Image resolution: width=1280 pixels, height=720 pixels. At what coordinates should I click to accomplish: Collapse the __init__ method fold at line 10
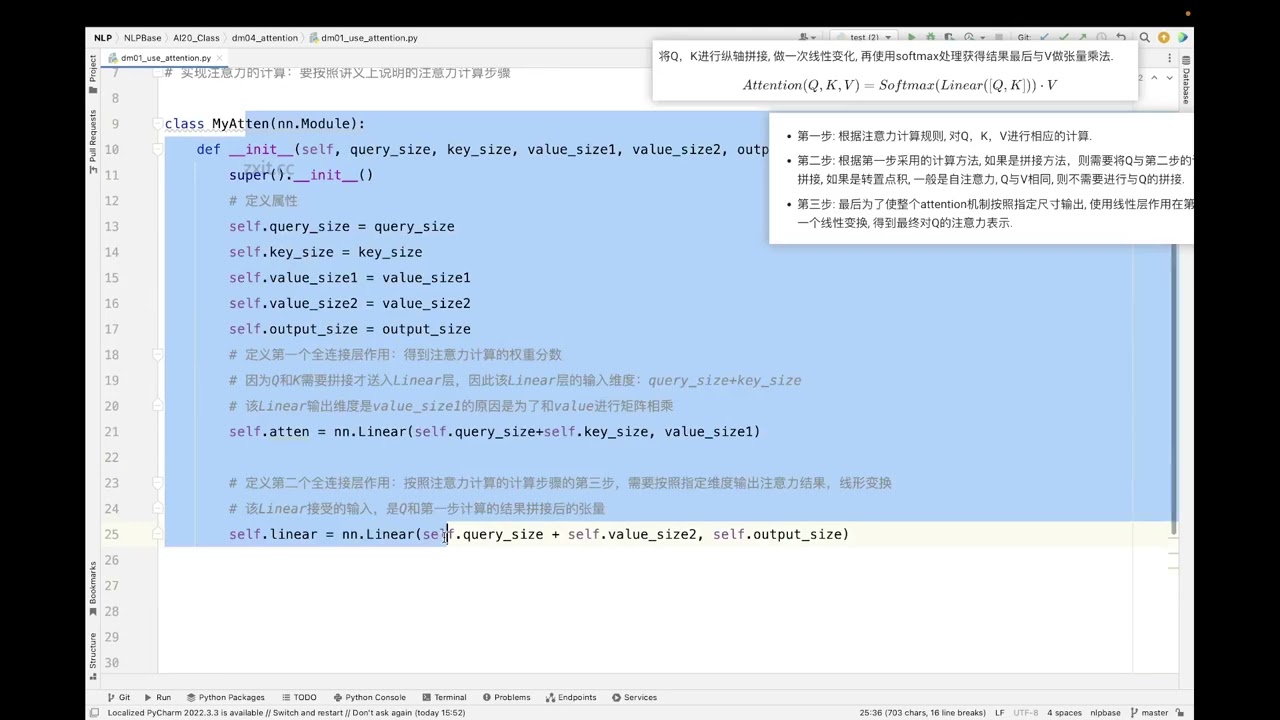pyautogui.click(x=158, y=149)
